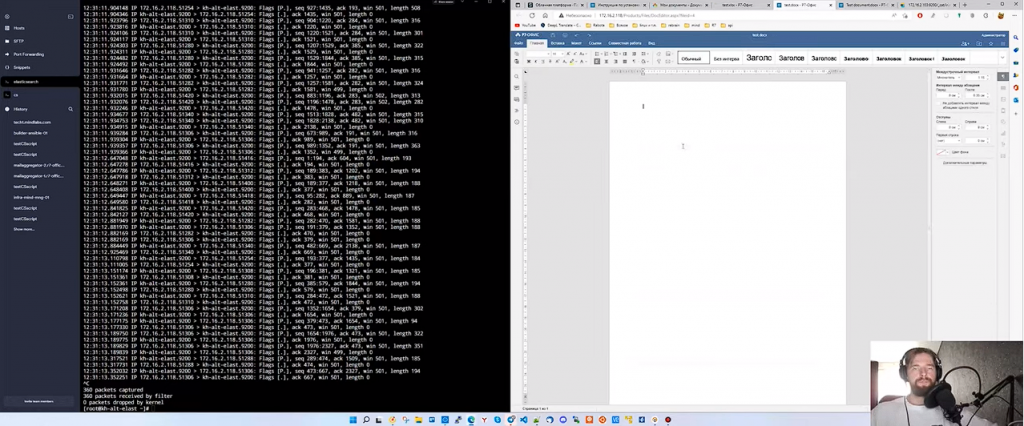This screenshot has width=1024, height=426.
Task: Toggle don't add interval between paragraphs checkbox
Action: click(x=938, y=103)
